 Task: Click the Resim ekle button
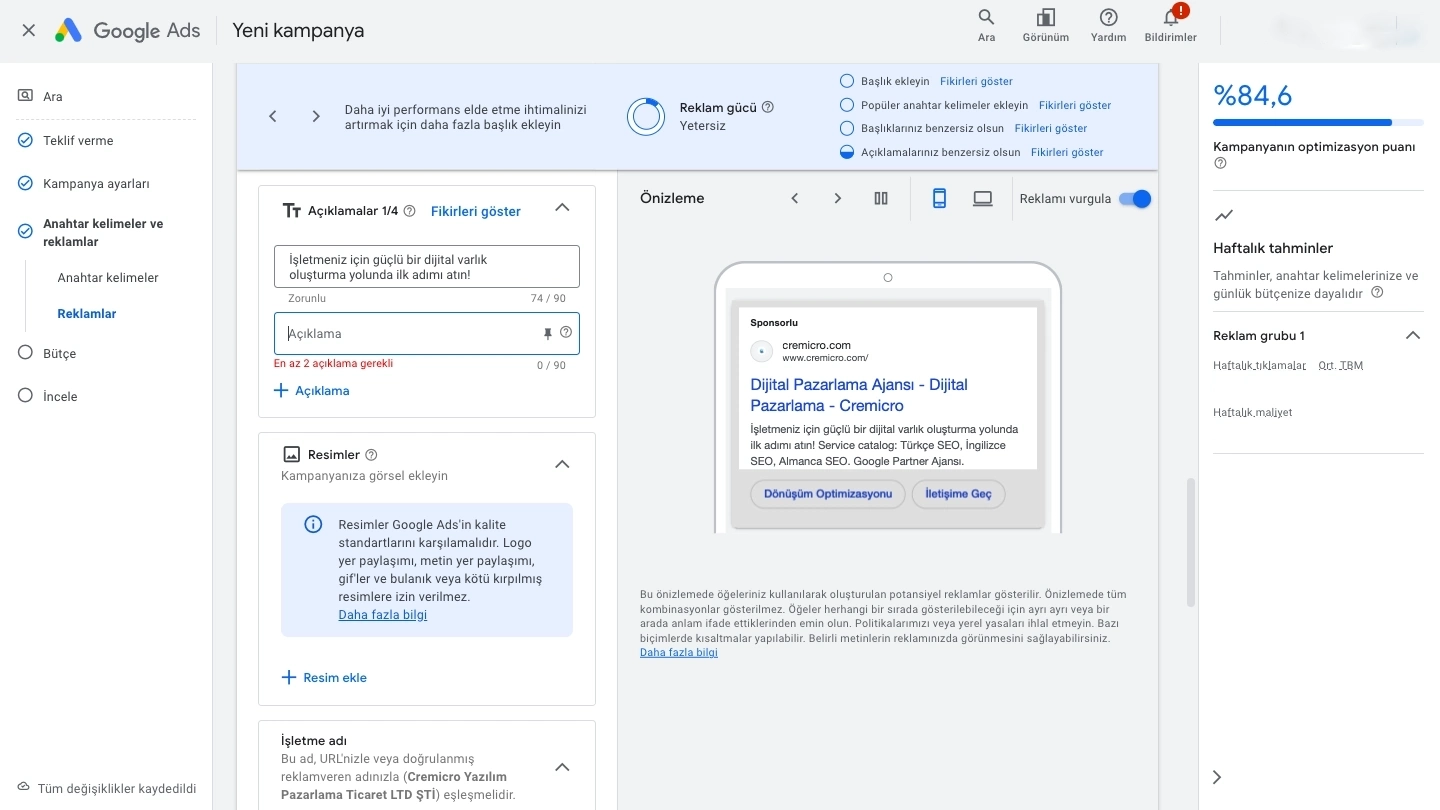point(324,677)
